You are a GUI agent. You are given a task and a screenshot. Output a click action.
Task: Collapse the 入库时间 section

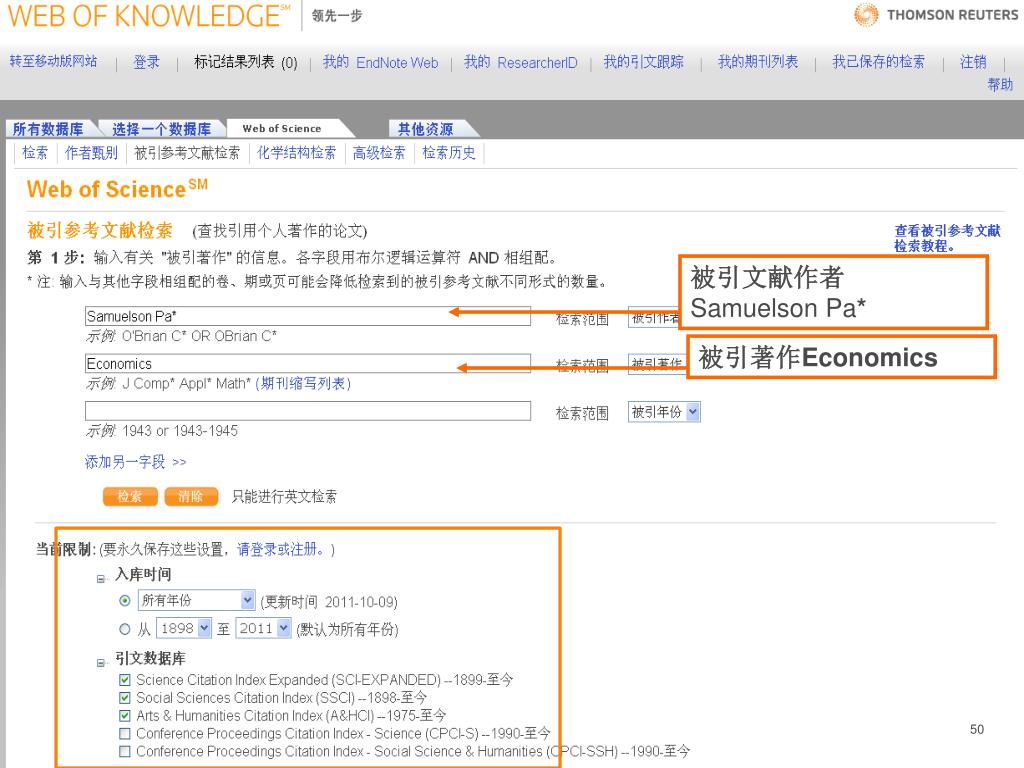click(101, 579)
